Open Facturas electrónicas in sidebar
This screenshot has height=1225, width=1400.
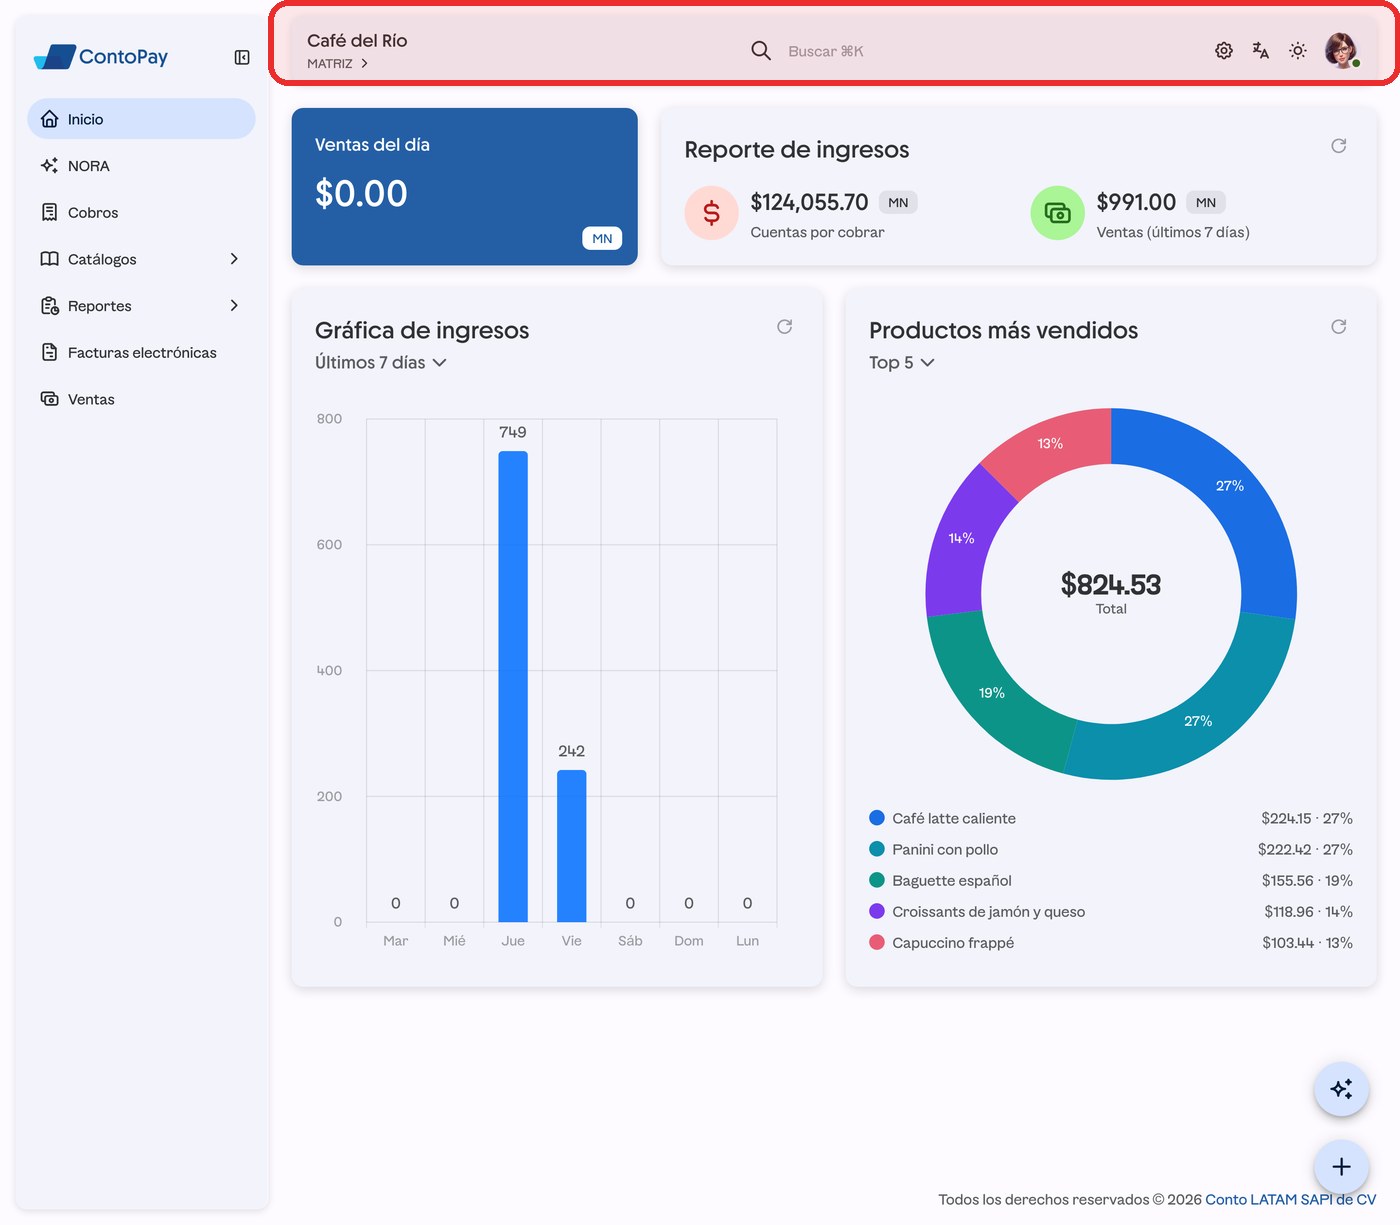pos(141,353)
